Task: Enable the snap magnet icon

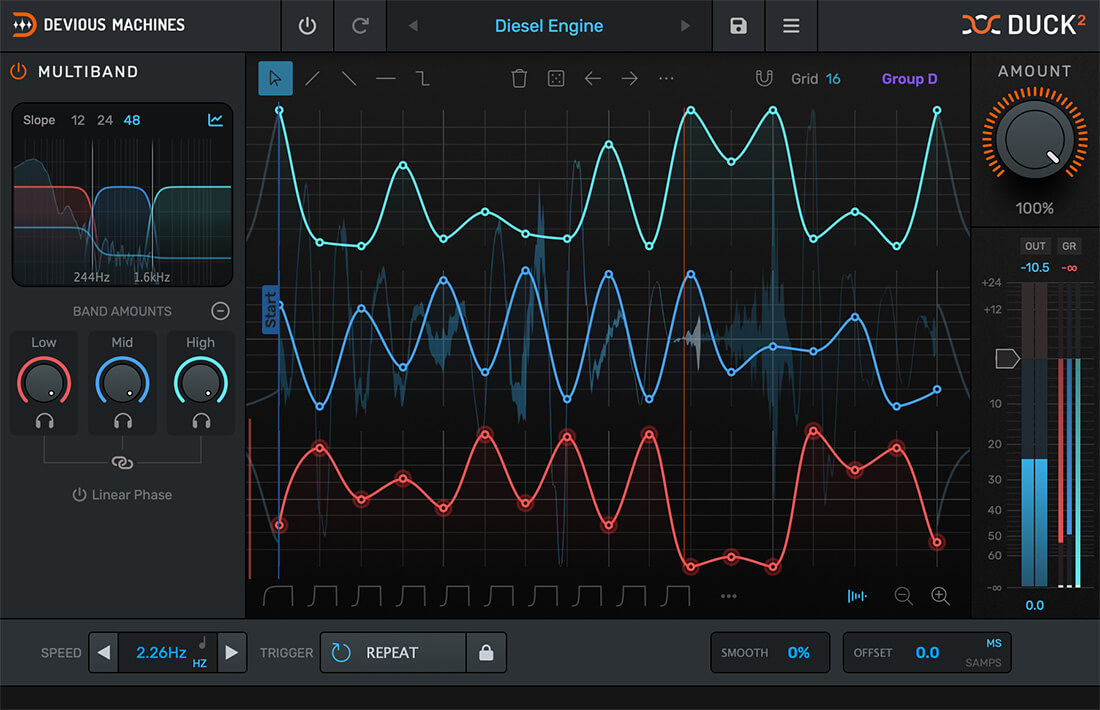Action: click(764, 77)
